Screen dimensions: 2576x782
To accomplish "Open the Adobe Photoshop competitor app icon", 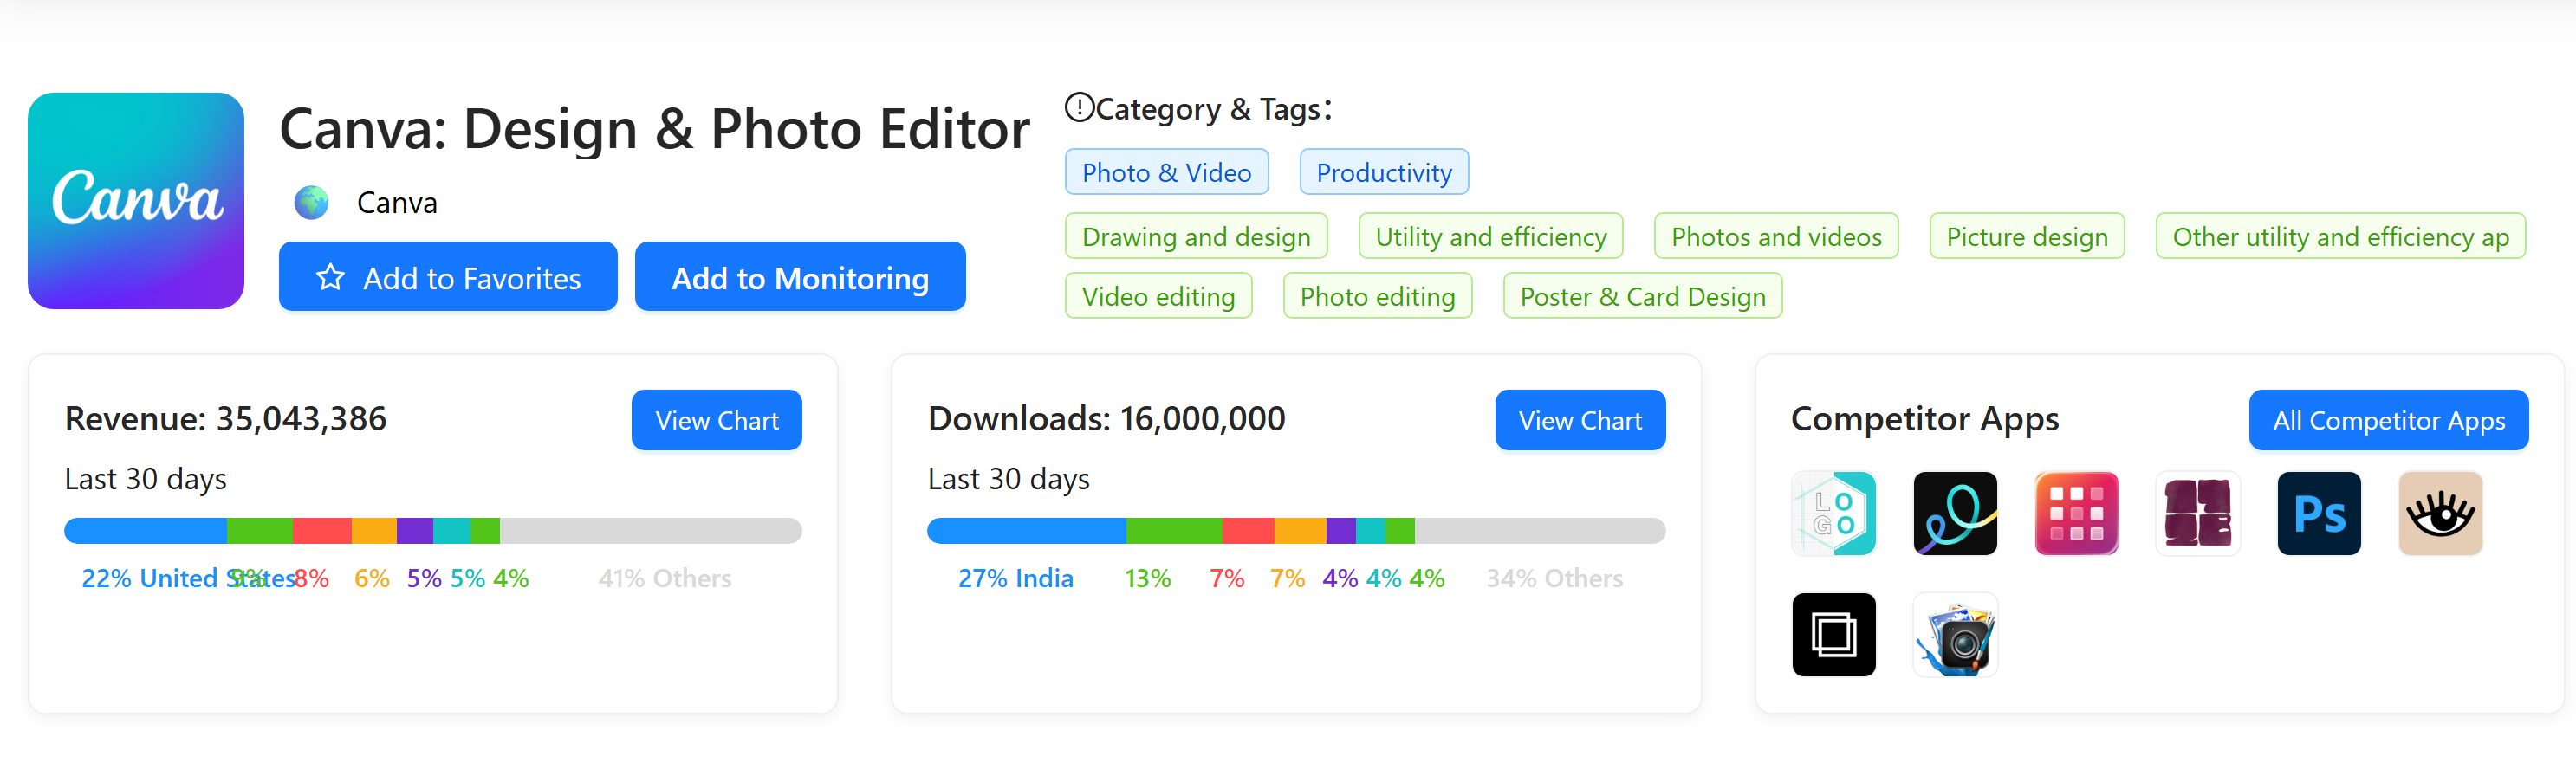I will point(2318,514).
